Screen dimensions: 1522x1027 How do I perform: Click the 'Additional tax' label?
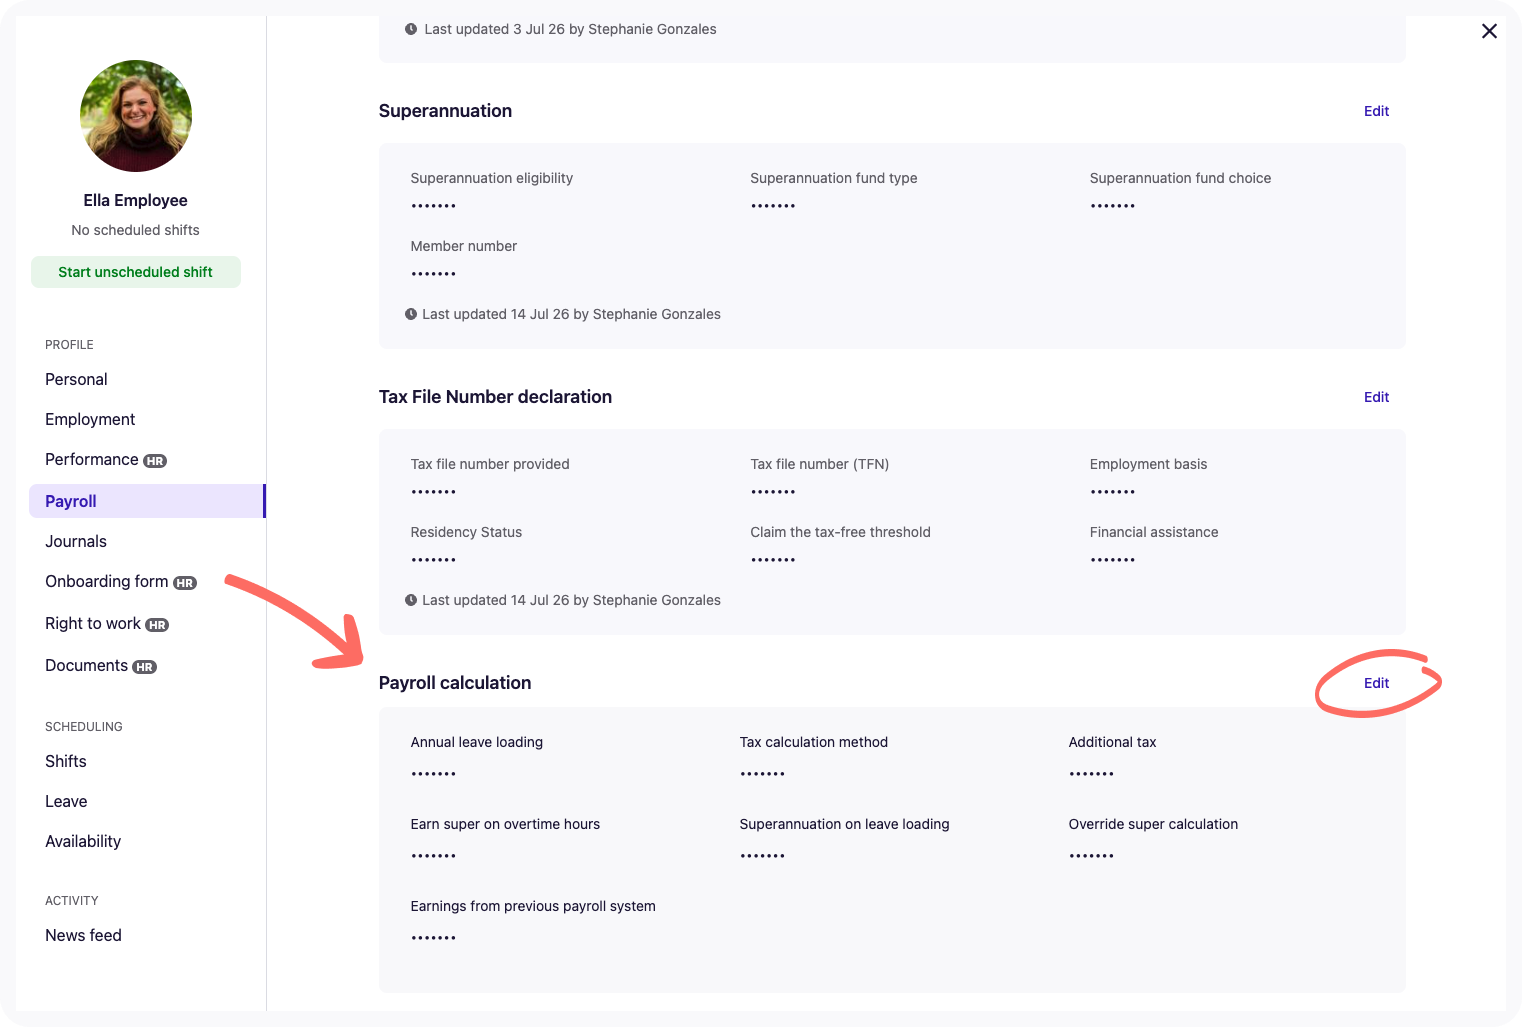pyautogui.click(x=1112, y=742)
